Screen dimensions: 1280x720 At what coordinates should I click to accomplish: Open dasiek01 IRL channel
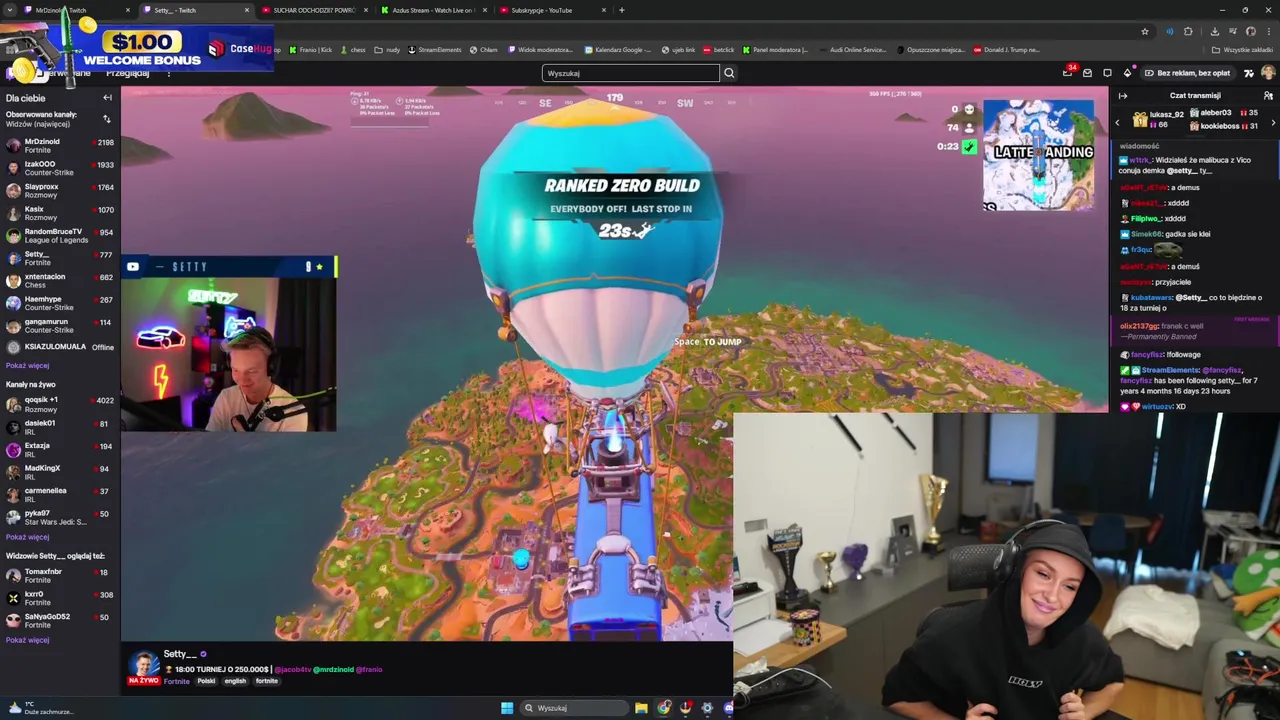[x=60, y=427]
